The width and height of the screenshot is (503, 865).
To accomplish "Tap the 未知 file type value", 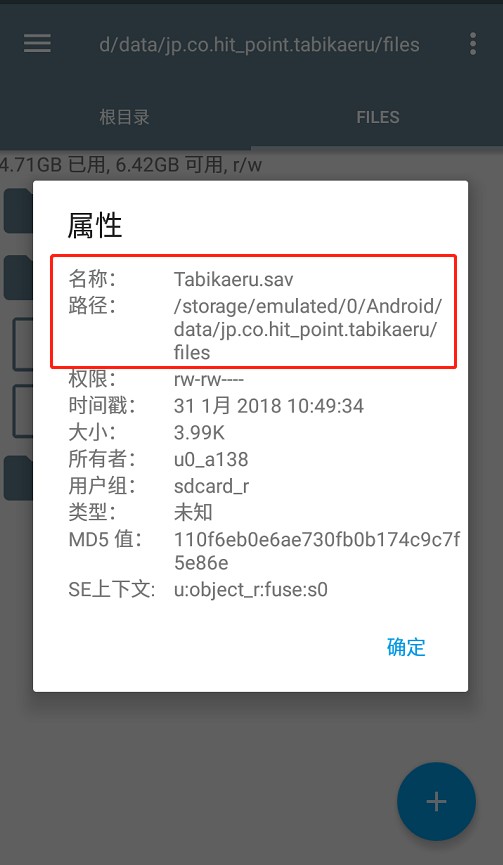I will [193, 512].
